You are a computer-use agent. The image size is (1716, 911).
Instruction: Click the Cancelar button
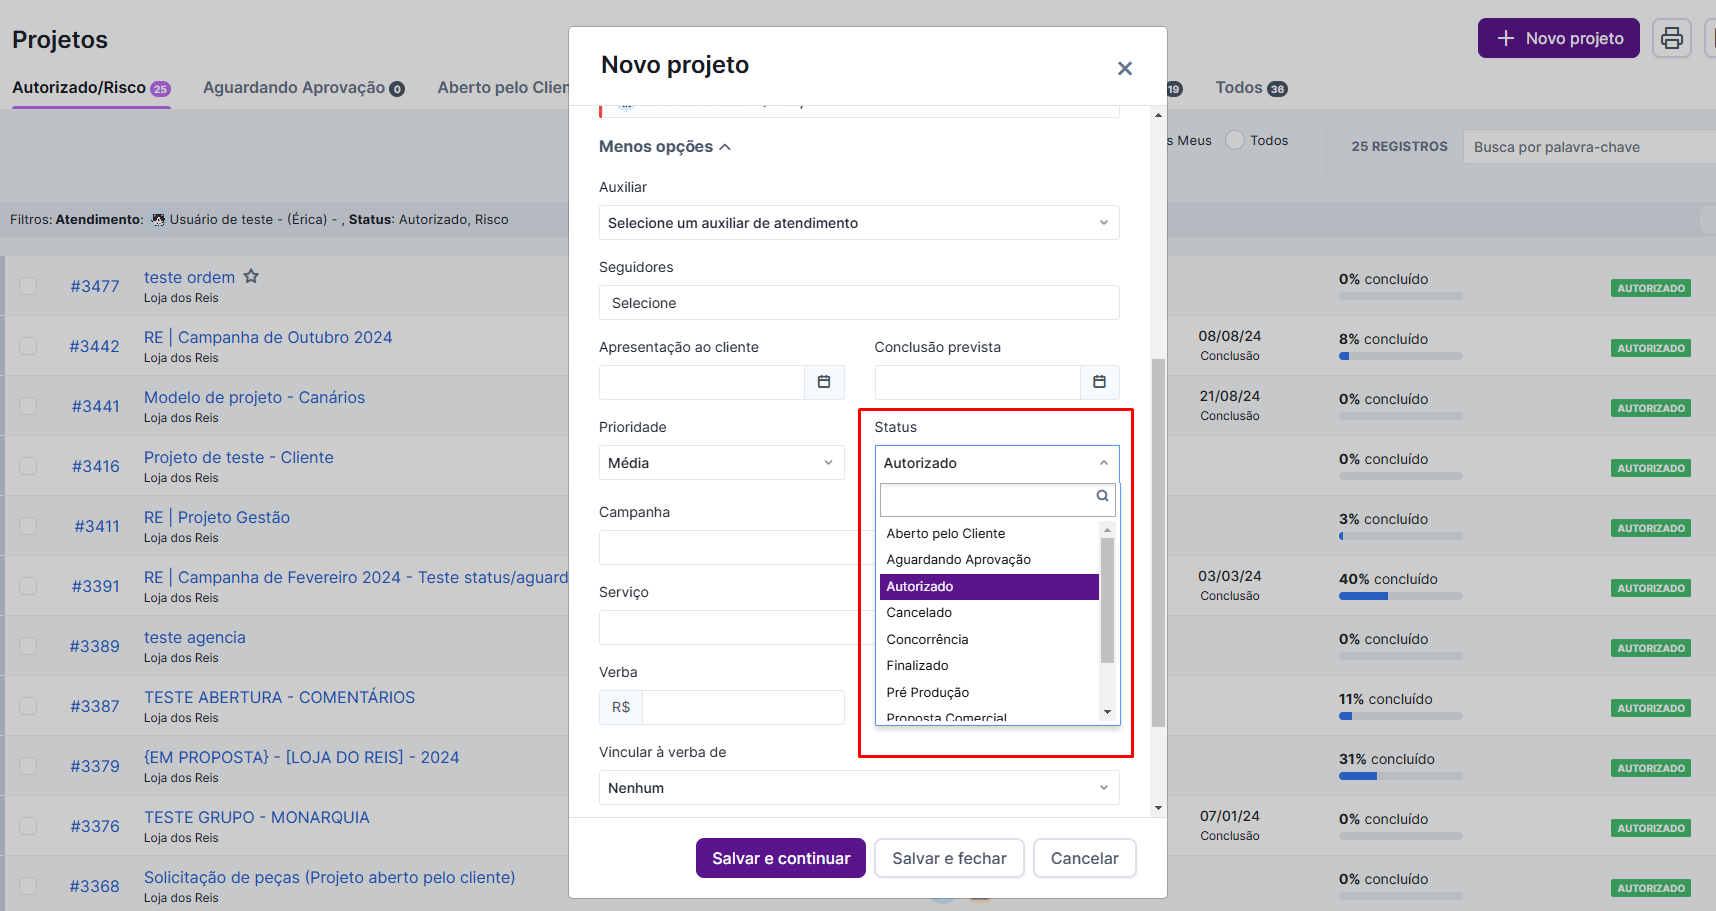coord(1084,858)
